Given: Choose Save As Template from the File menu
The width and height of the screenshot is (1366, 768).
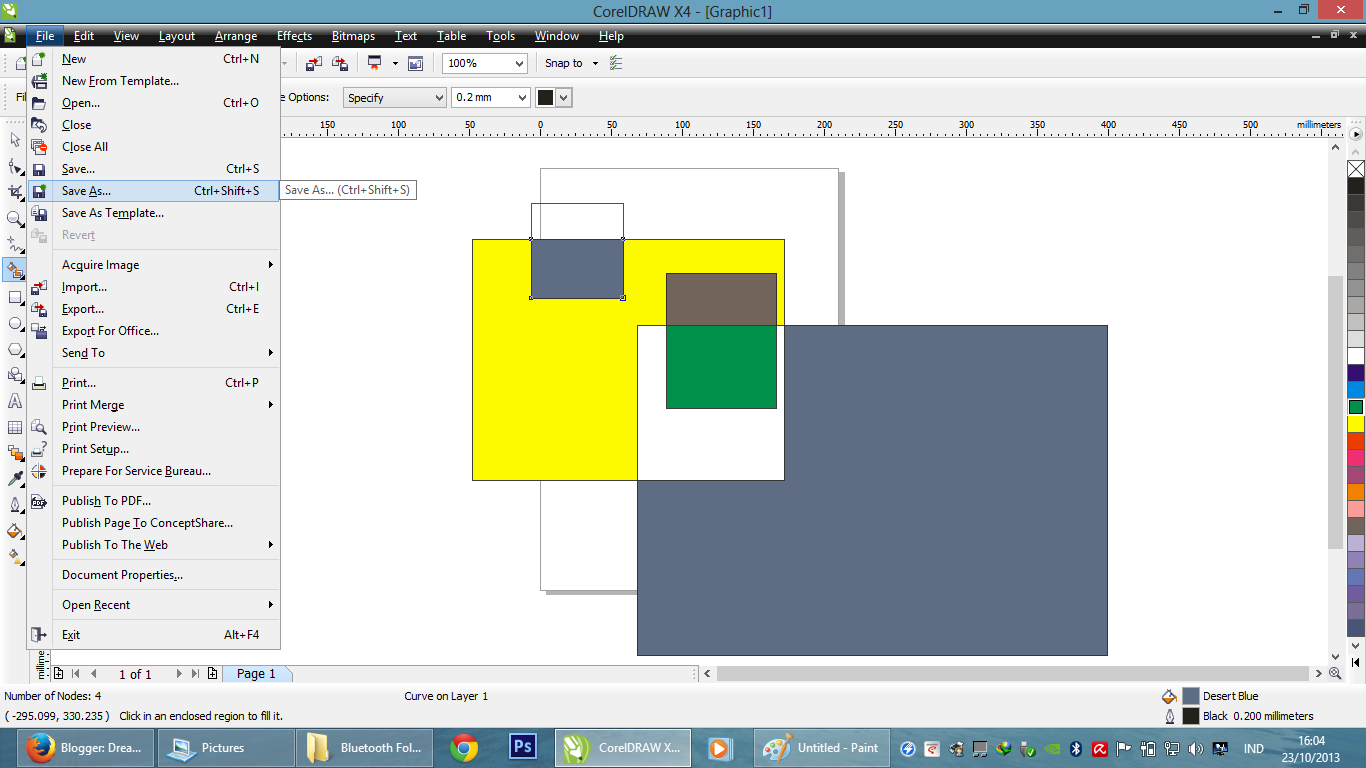Looking at the screenshot, I should coord(113,212).
